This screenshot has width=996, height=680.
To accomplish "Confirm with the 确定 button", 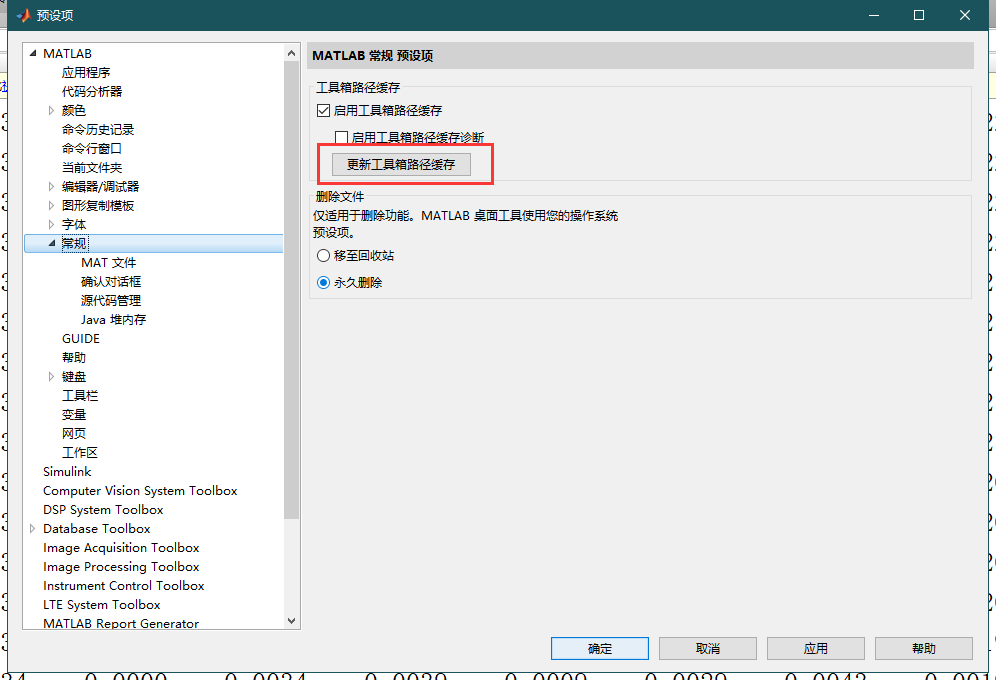I will 600,648.
